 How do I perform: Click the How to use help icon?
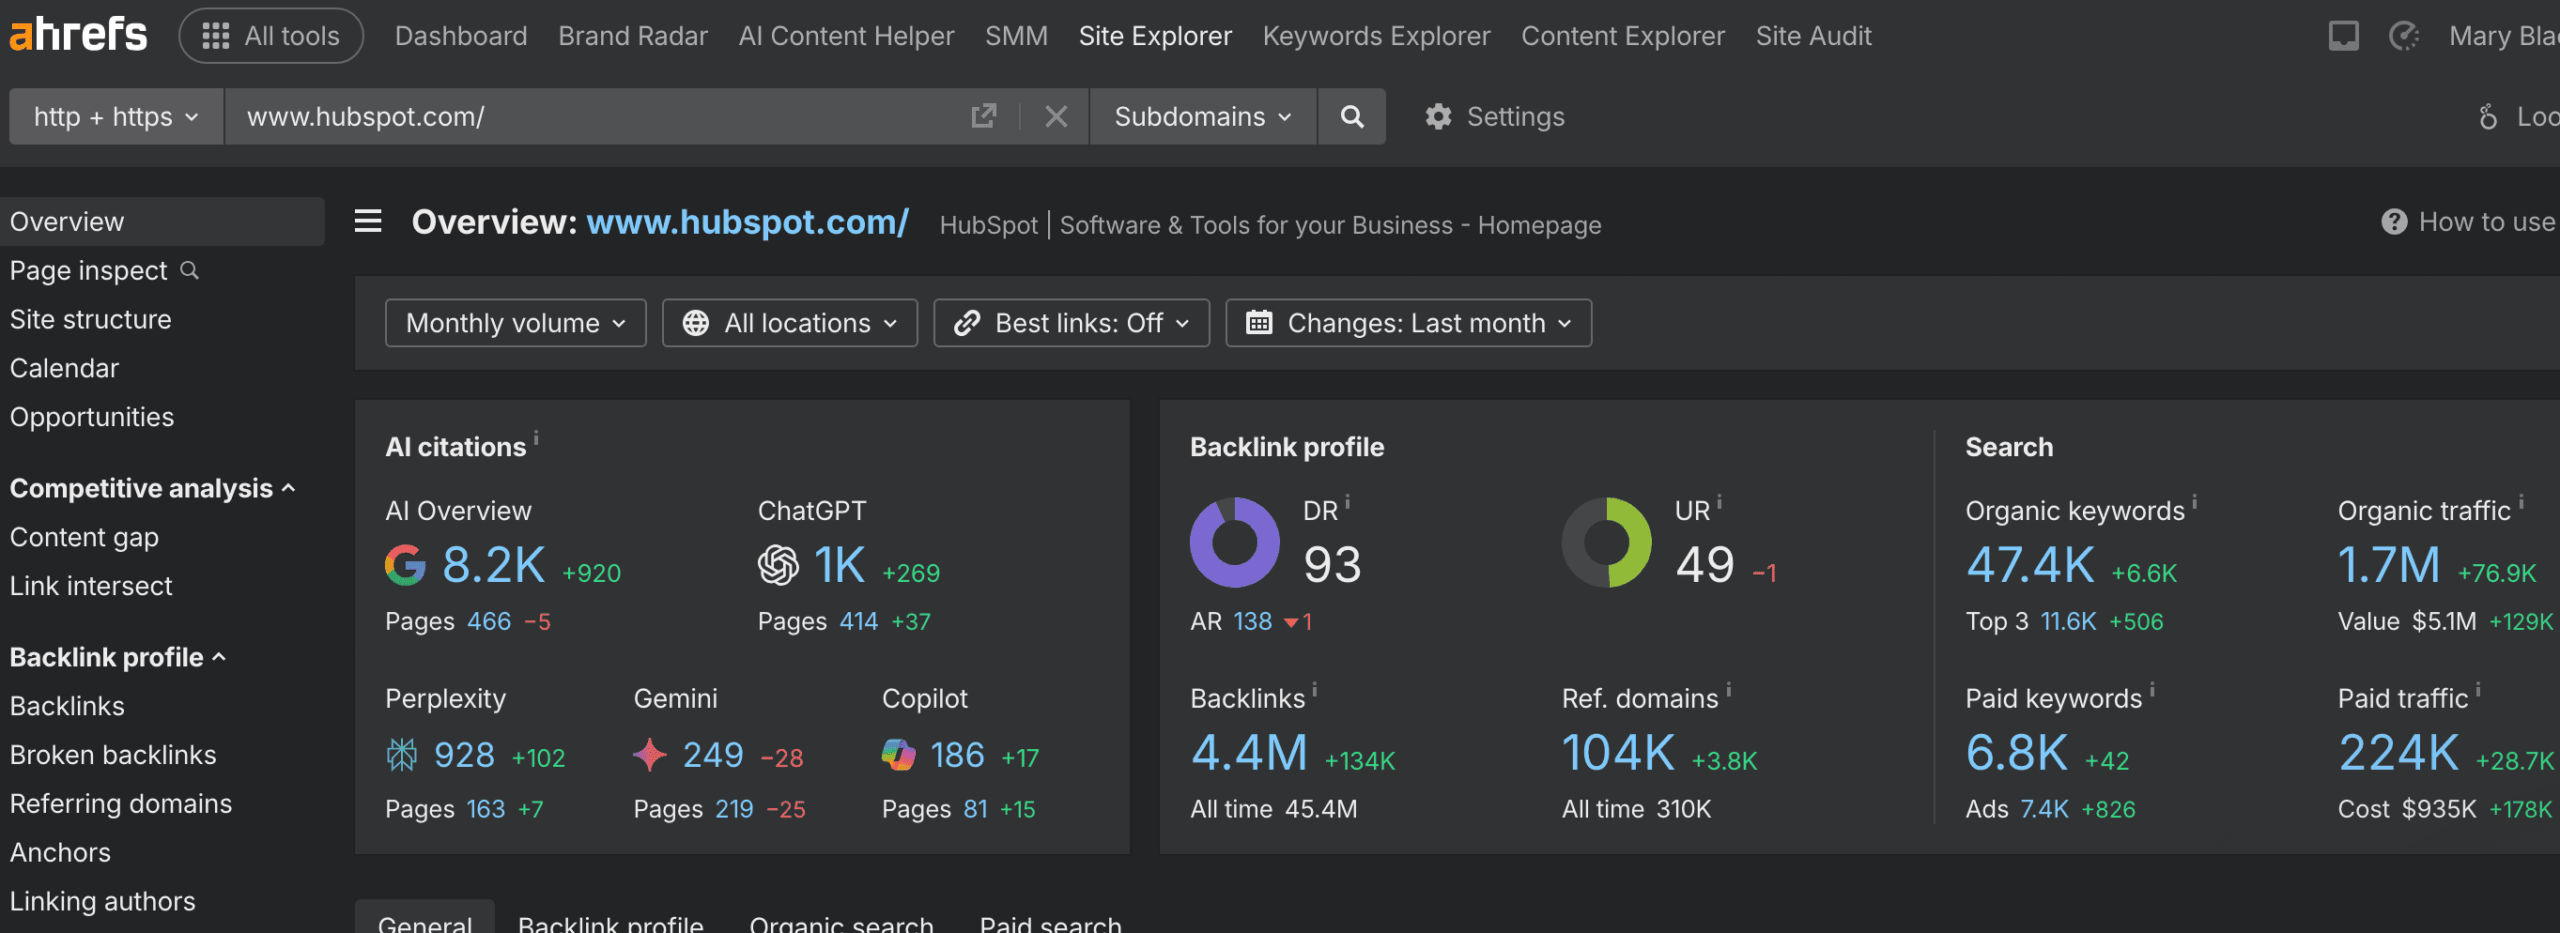click(2394, 222)
